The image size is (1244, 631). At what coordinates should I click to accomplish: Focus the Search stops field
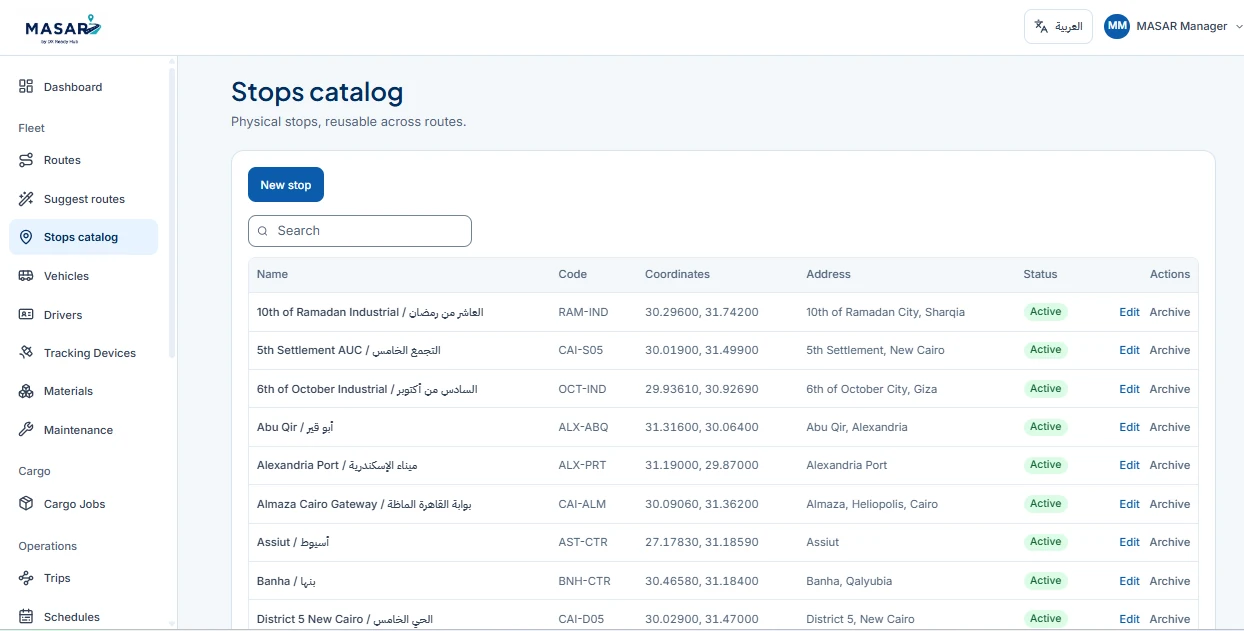click(360, 231)
